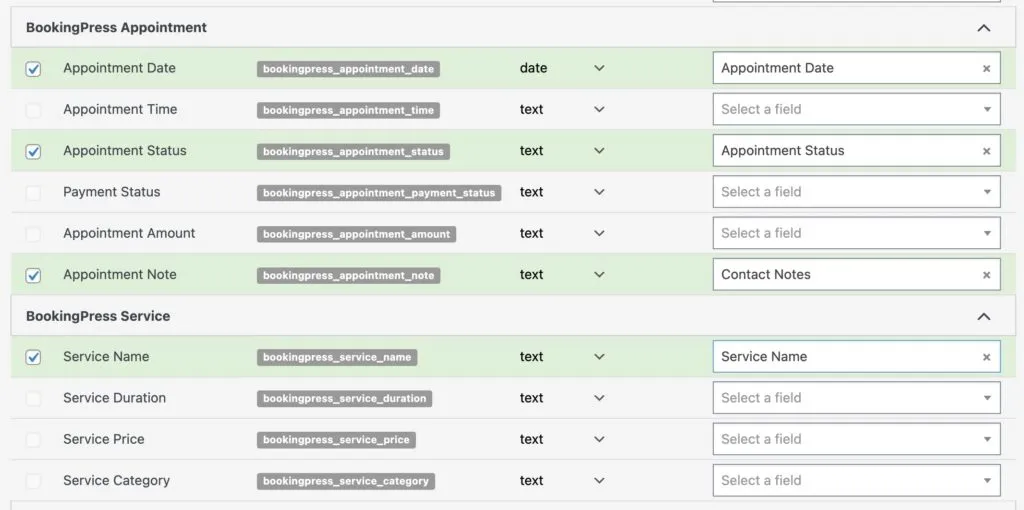Open Appointment Time 'Select a field' dropdown

point(856,110)
